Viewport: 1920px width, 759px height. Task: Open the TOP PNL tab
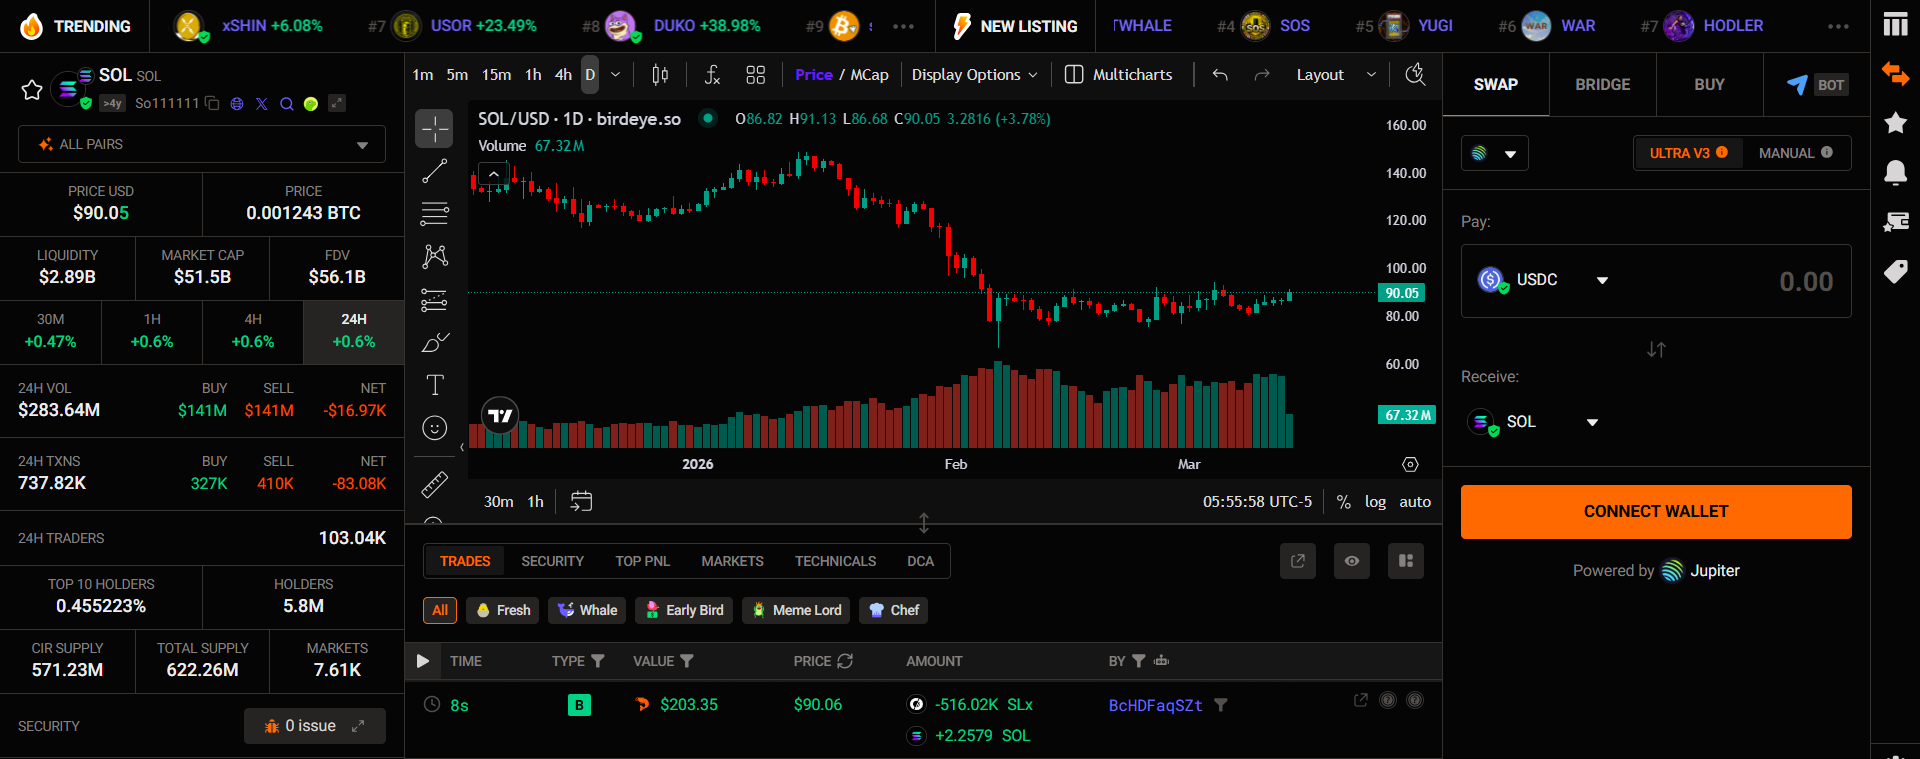(643, 561)
